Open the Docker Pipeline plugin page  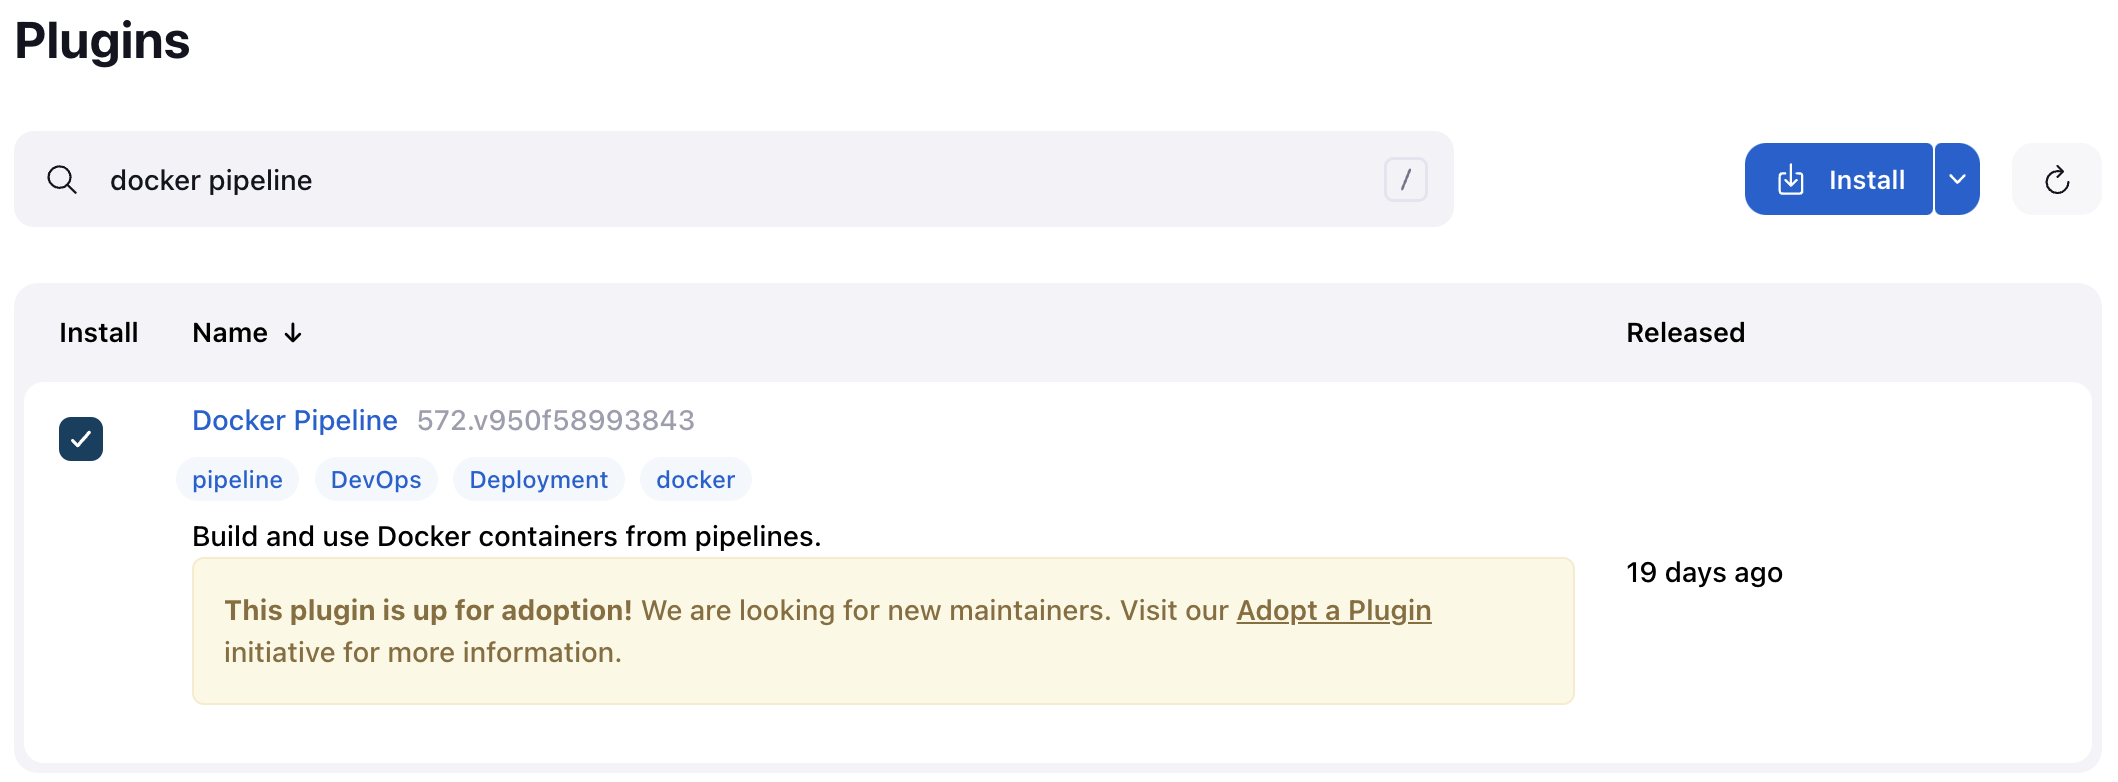(294, 420)
